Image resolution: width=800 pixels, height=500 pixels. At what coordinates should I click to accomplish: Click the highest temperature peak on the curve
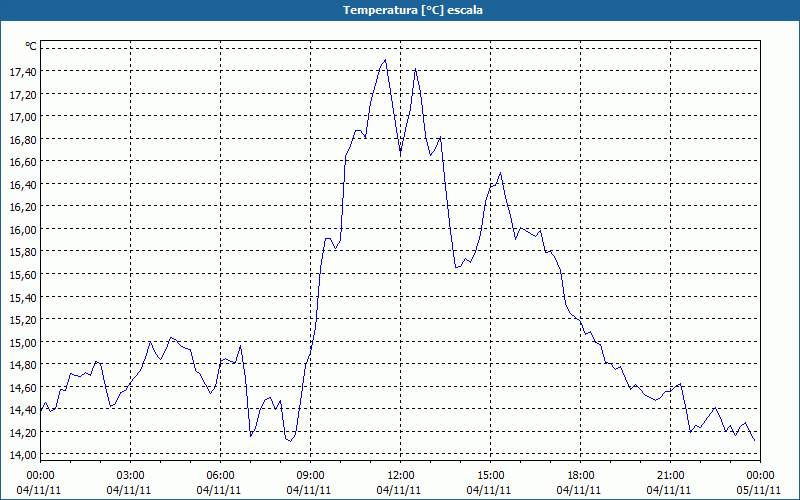tap(385, 60)
